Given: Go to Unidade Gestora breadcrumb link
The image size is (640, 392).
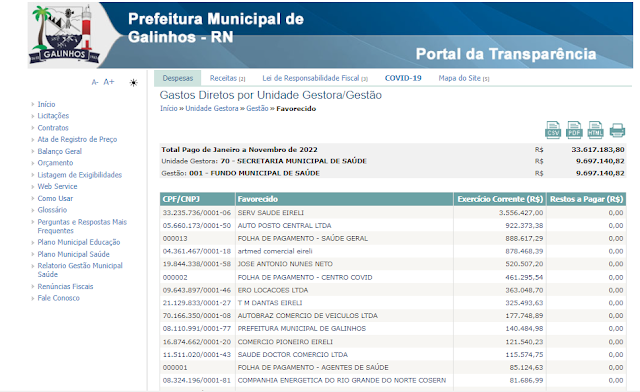Looking at the screenshot, I should (x=211, y=108).
